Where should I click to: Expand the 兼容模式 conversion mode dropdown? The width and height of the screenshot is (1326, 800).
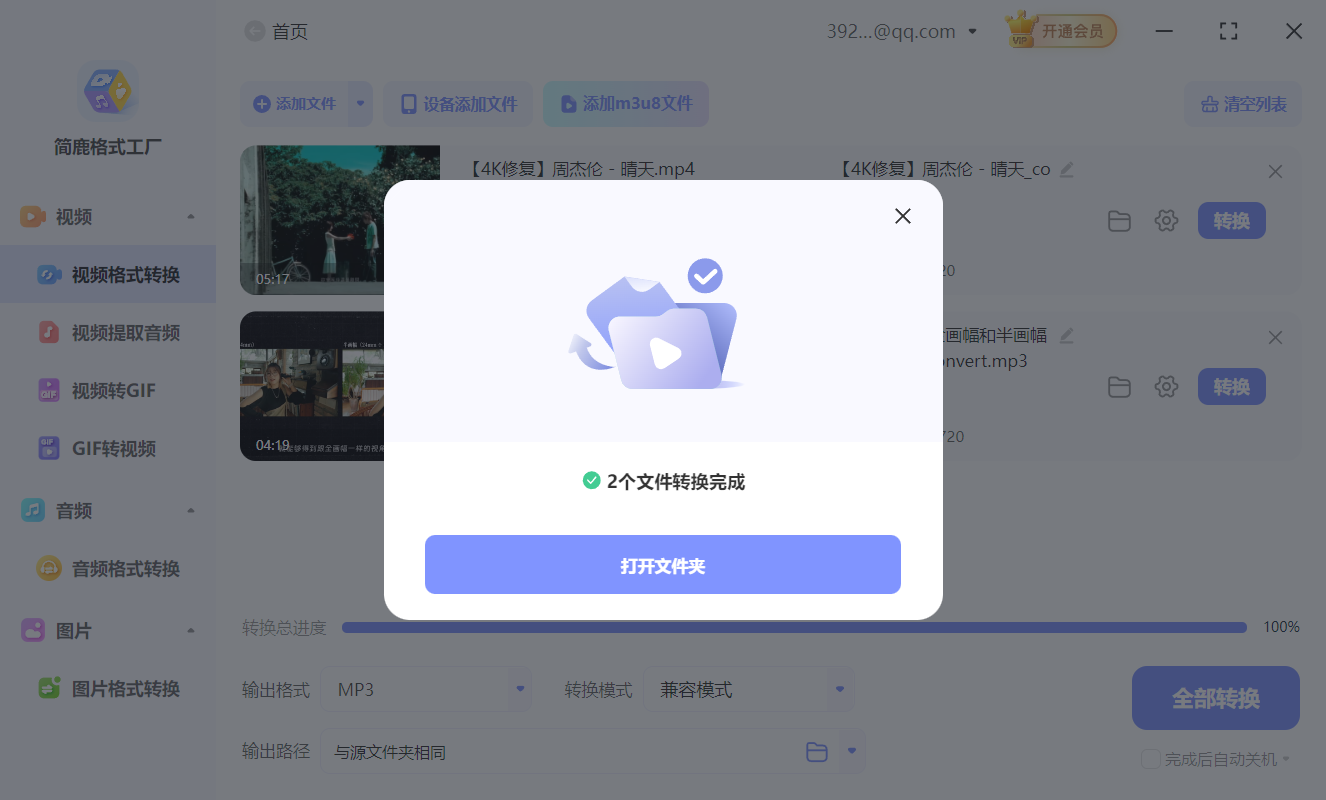point(749,689)
